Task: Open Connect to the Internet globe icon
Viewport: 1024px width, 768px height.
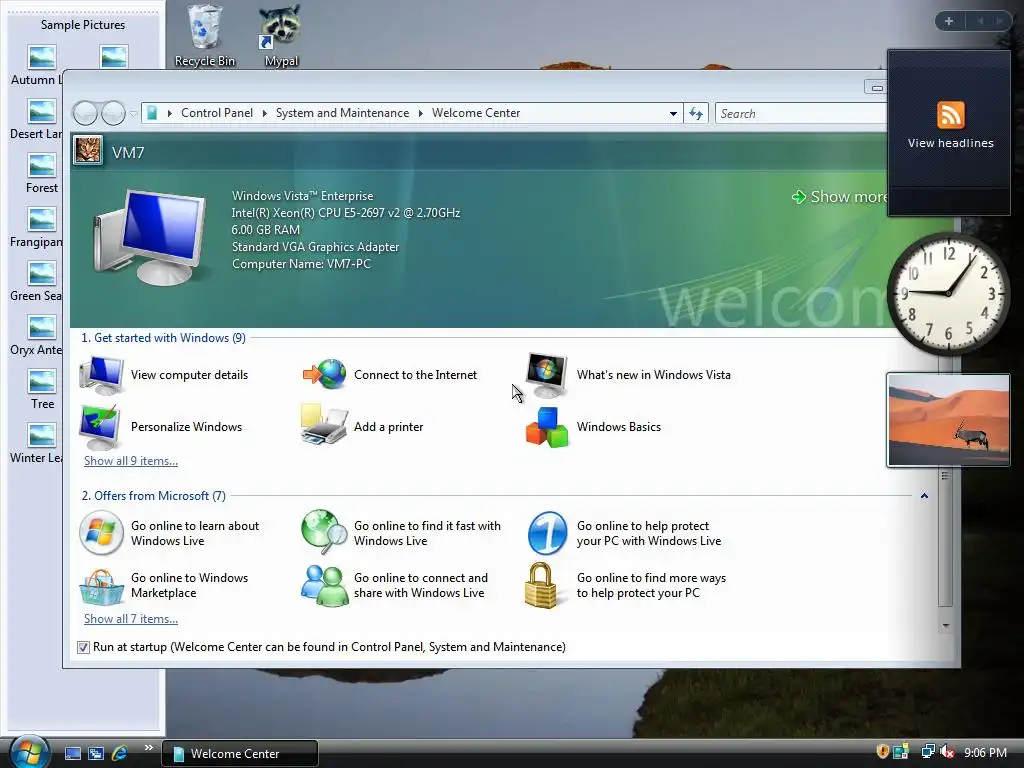Action: 324,374
